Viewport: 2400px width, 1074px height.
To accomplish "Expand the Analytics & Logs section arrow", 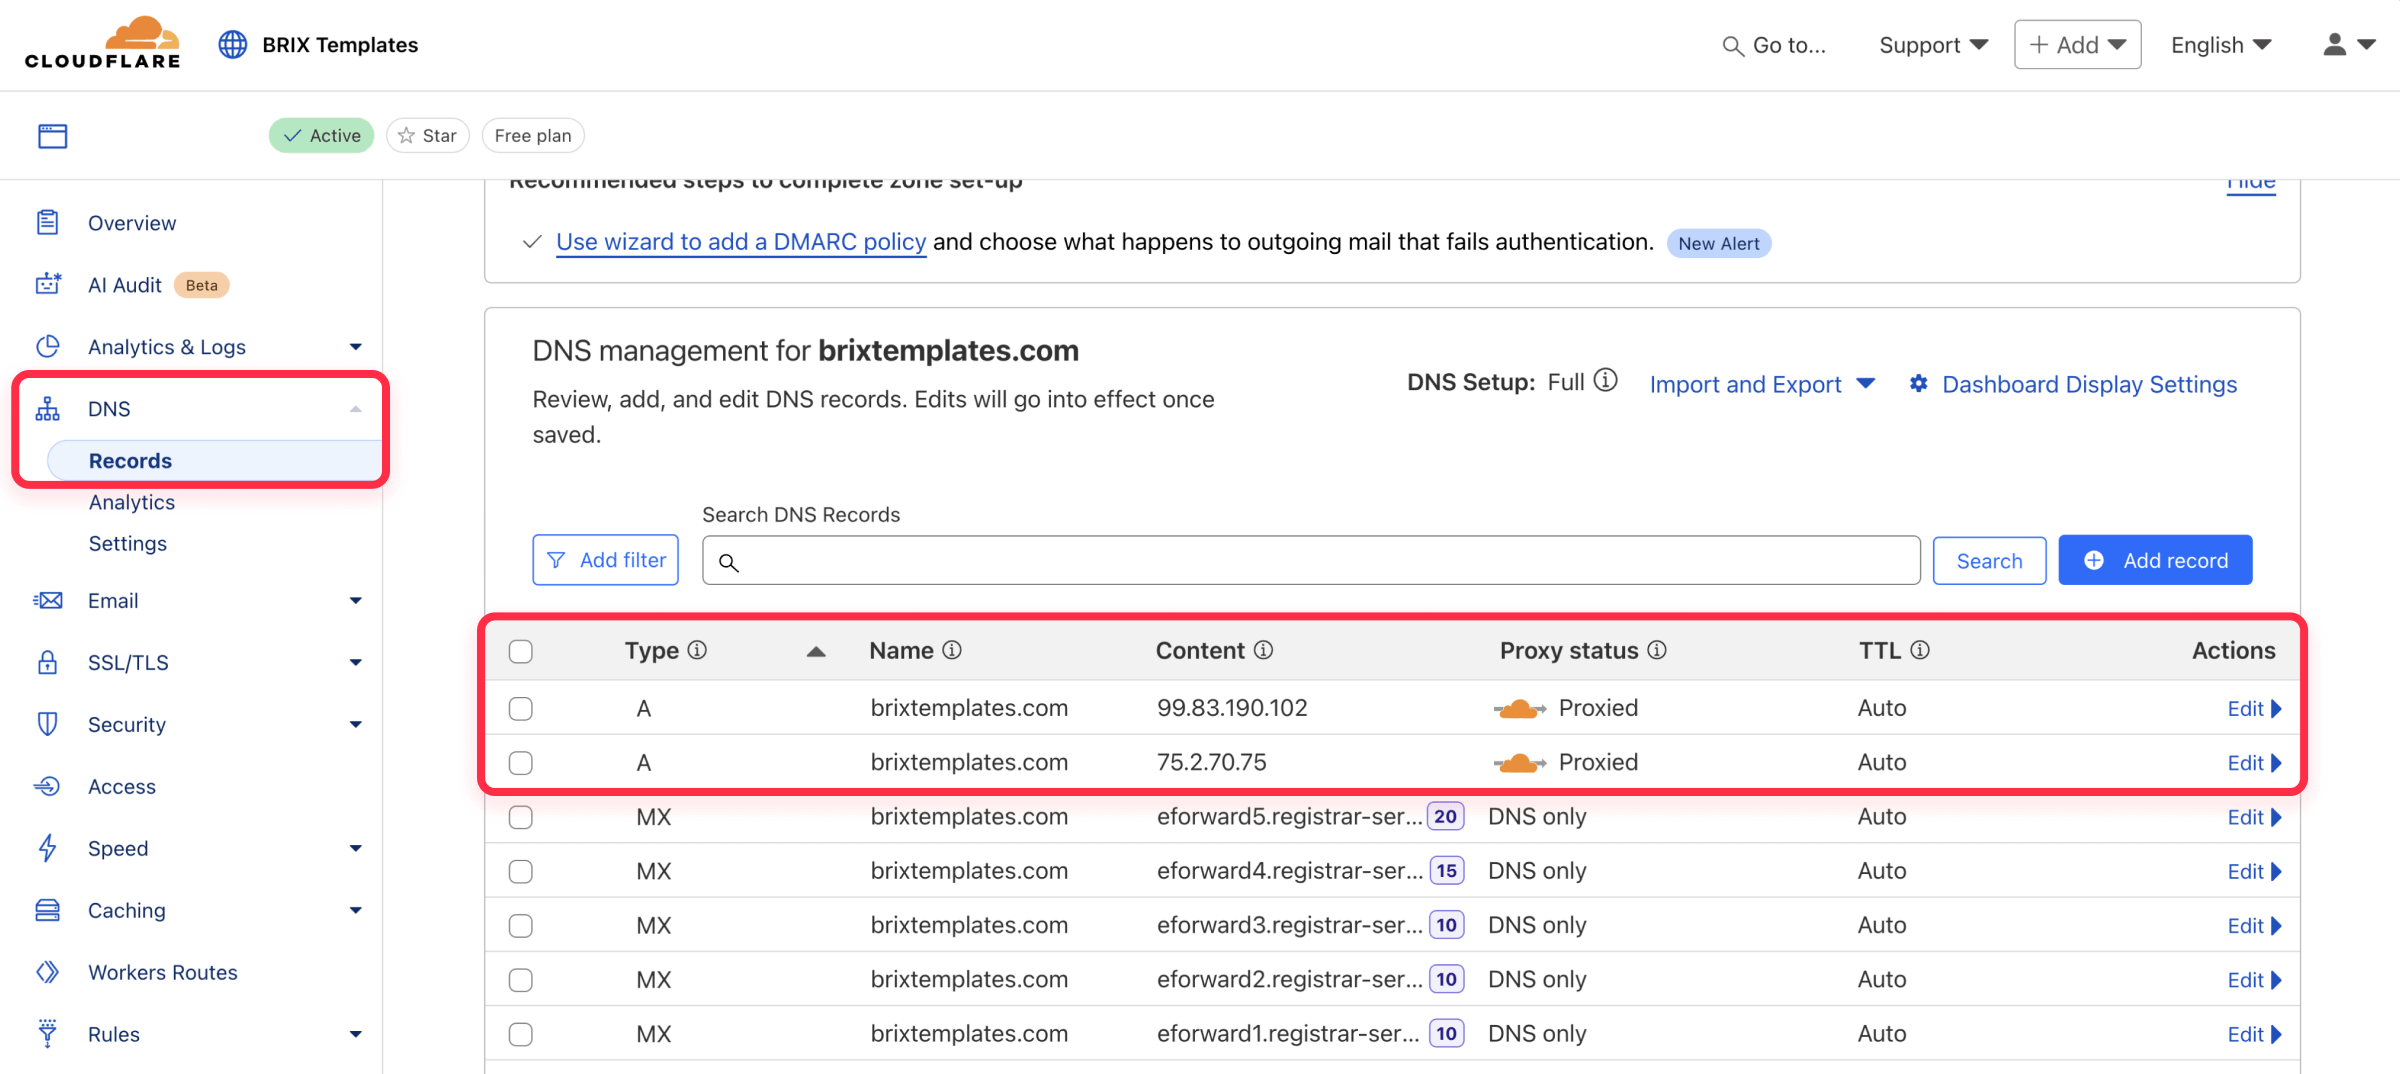I will (355, 347).
